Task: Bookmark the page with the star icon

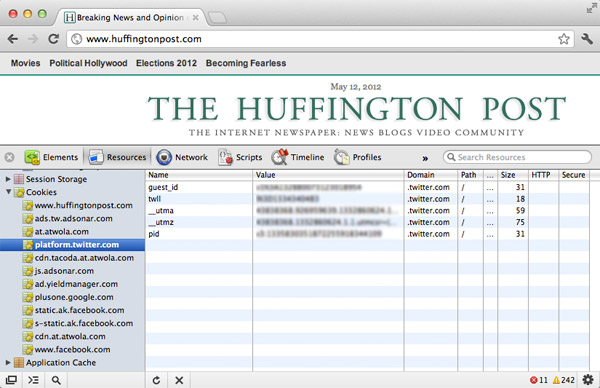Action: coord(563,39)
